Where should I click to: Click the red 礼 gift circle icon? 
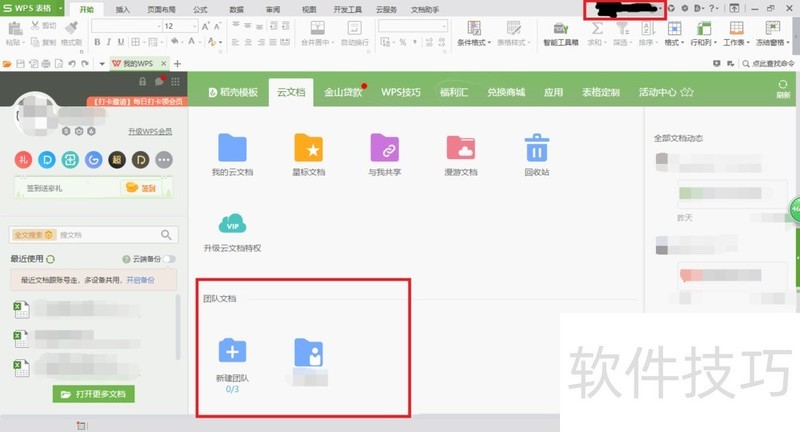(x=23, y=160)
